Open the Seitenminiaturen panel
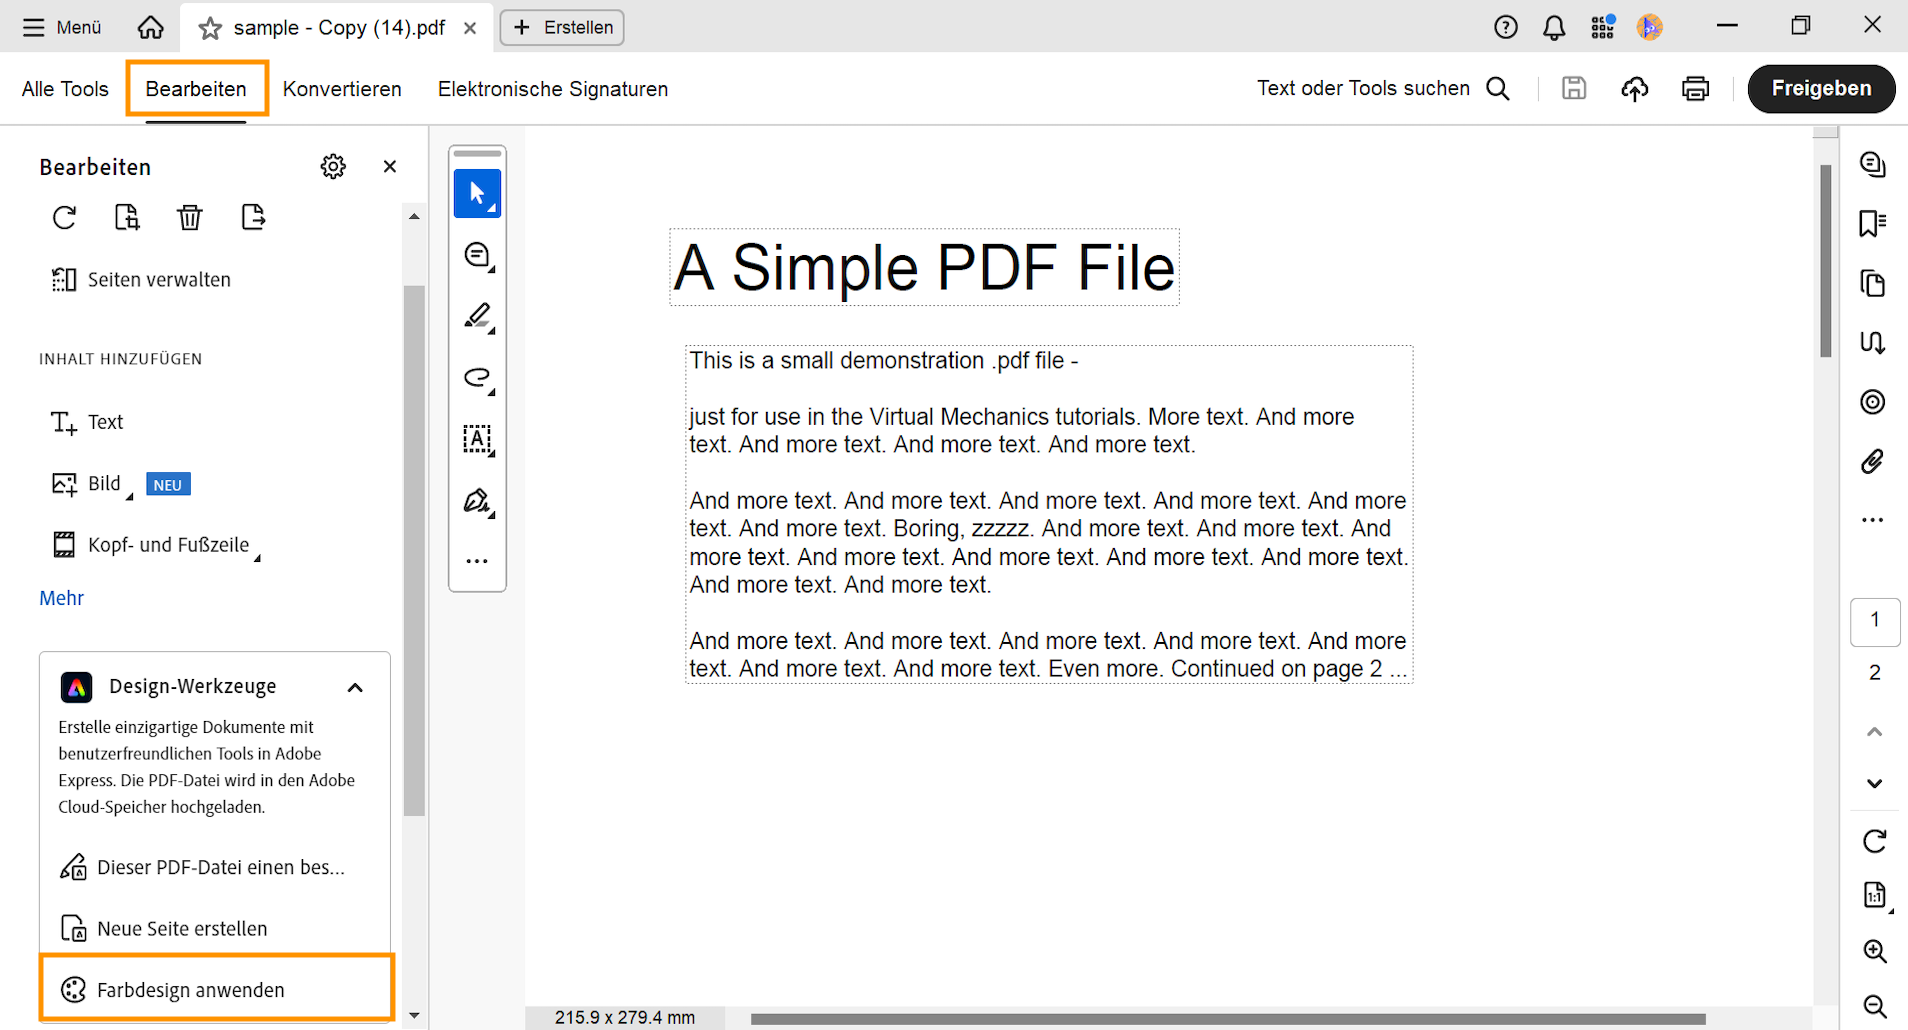1908x1030 pixels. [1873, 283]
